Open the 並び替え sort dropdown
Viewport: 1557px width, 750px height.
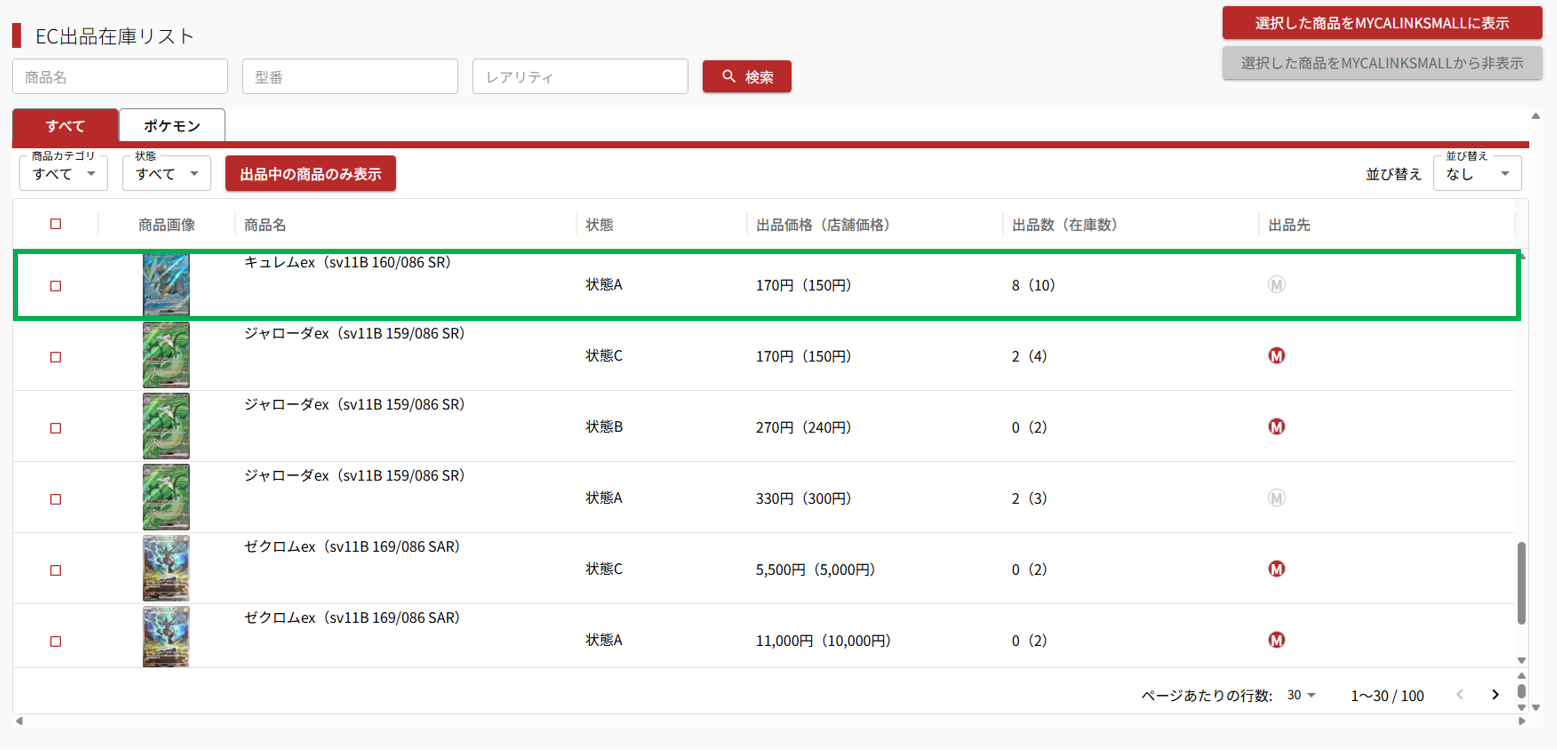(x=1477, y=174)
